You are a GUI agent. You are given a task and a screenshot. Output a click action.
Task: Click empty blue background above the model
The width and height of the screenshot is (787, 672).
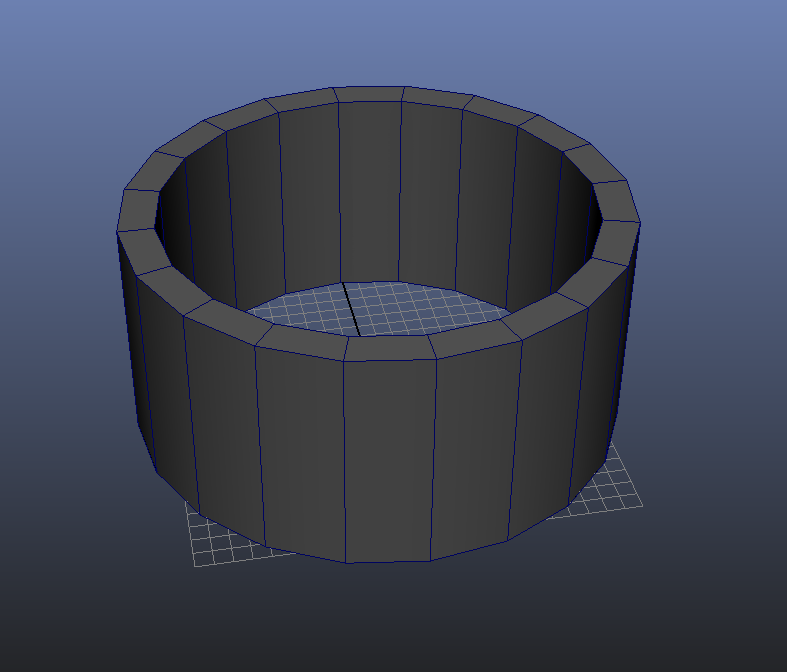pyautogui.click(x=390, y=40)
